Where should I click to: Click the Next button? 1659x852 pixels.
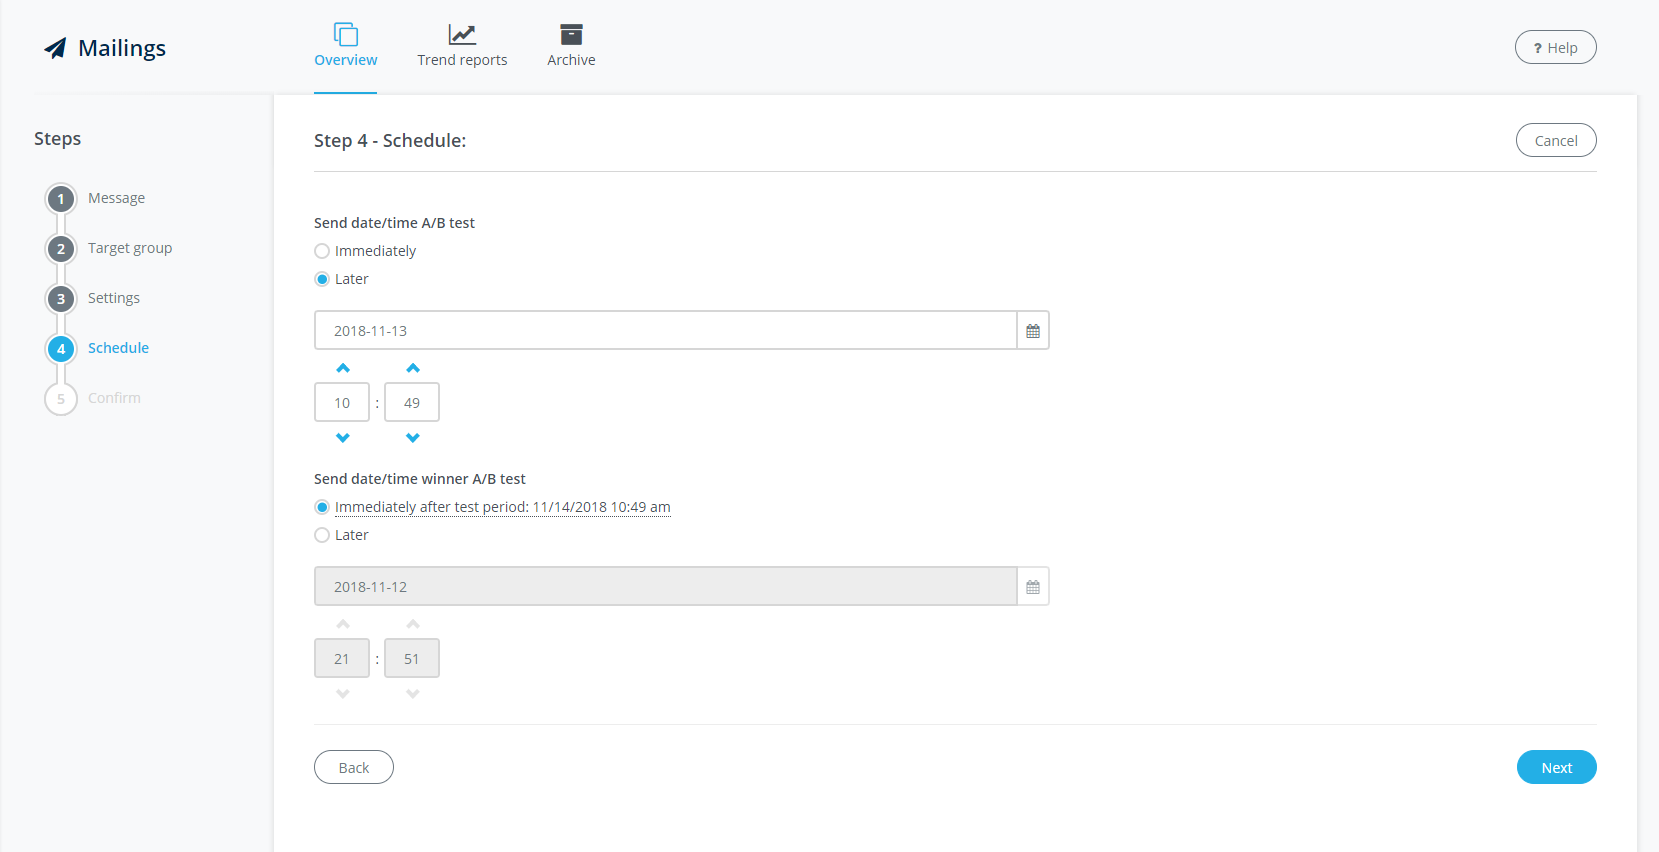(x=1556, y=767)
